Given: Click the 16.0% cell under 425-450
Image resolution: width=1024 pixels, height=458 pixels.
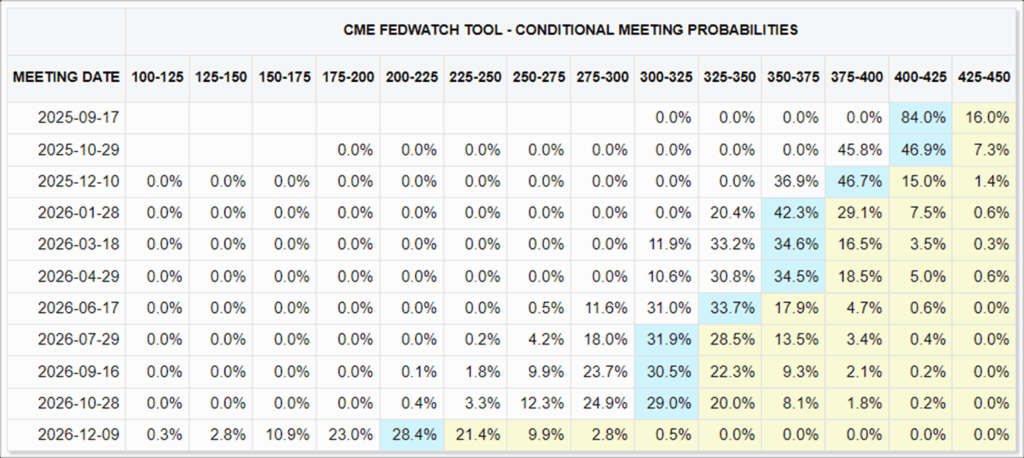Looking at the screenshot, I should [984, 118].
